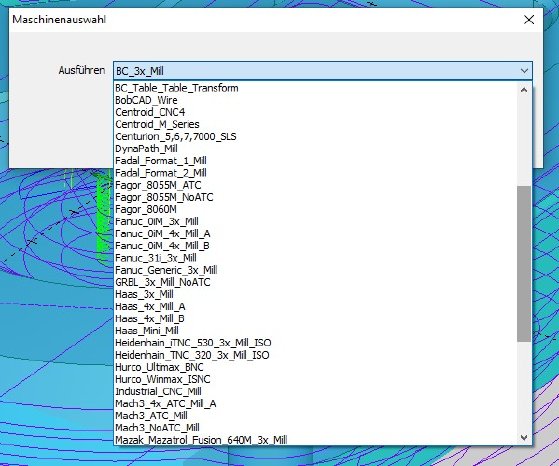Select Mach3_4x_ATC_Mill_A
Screen dimensions: 559x466
[316, 403]
